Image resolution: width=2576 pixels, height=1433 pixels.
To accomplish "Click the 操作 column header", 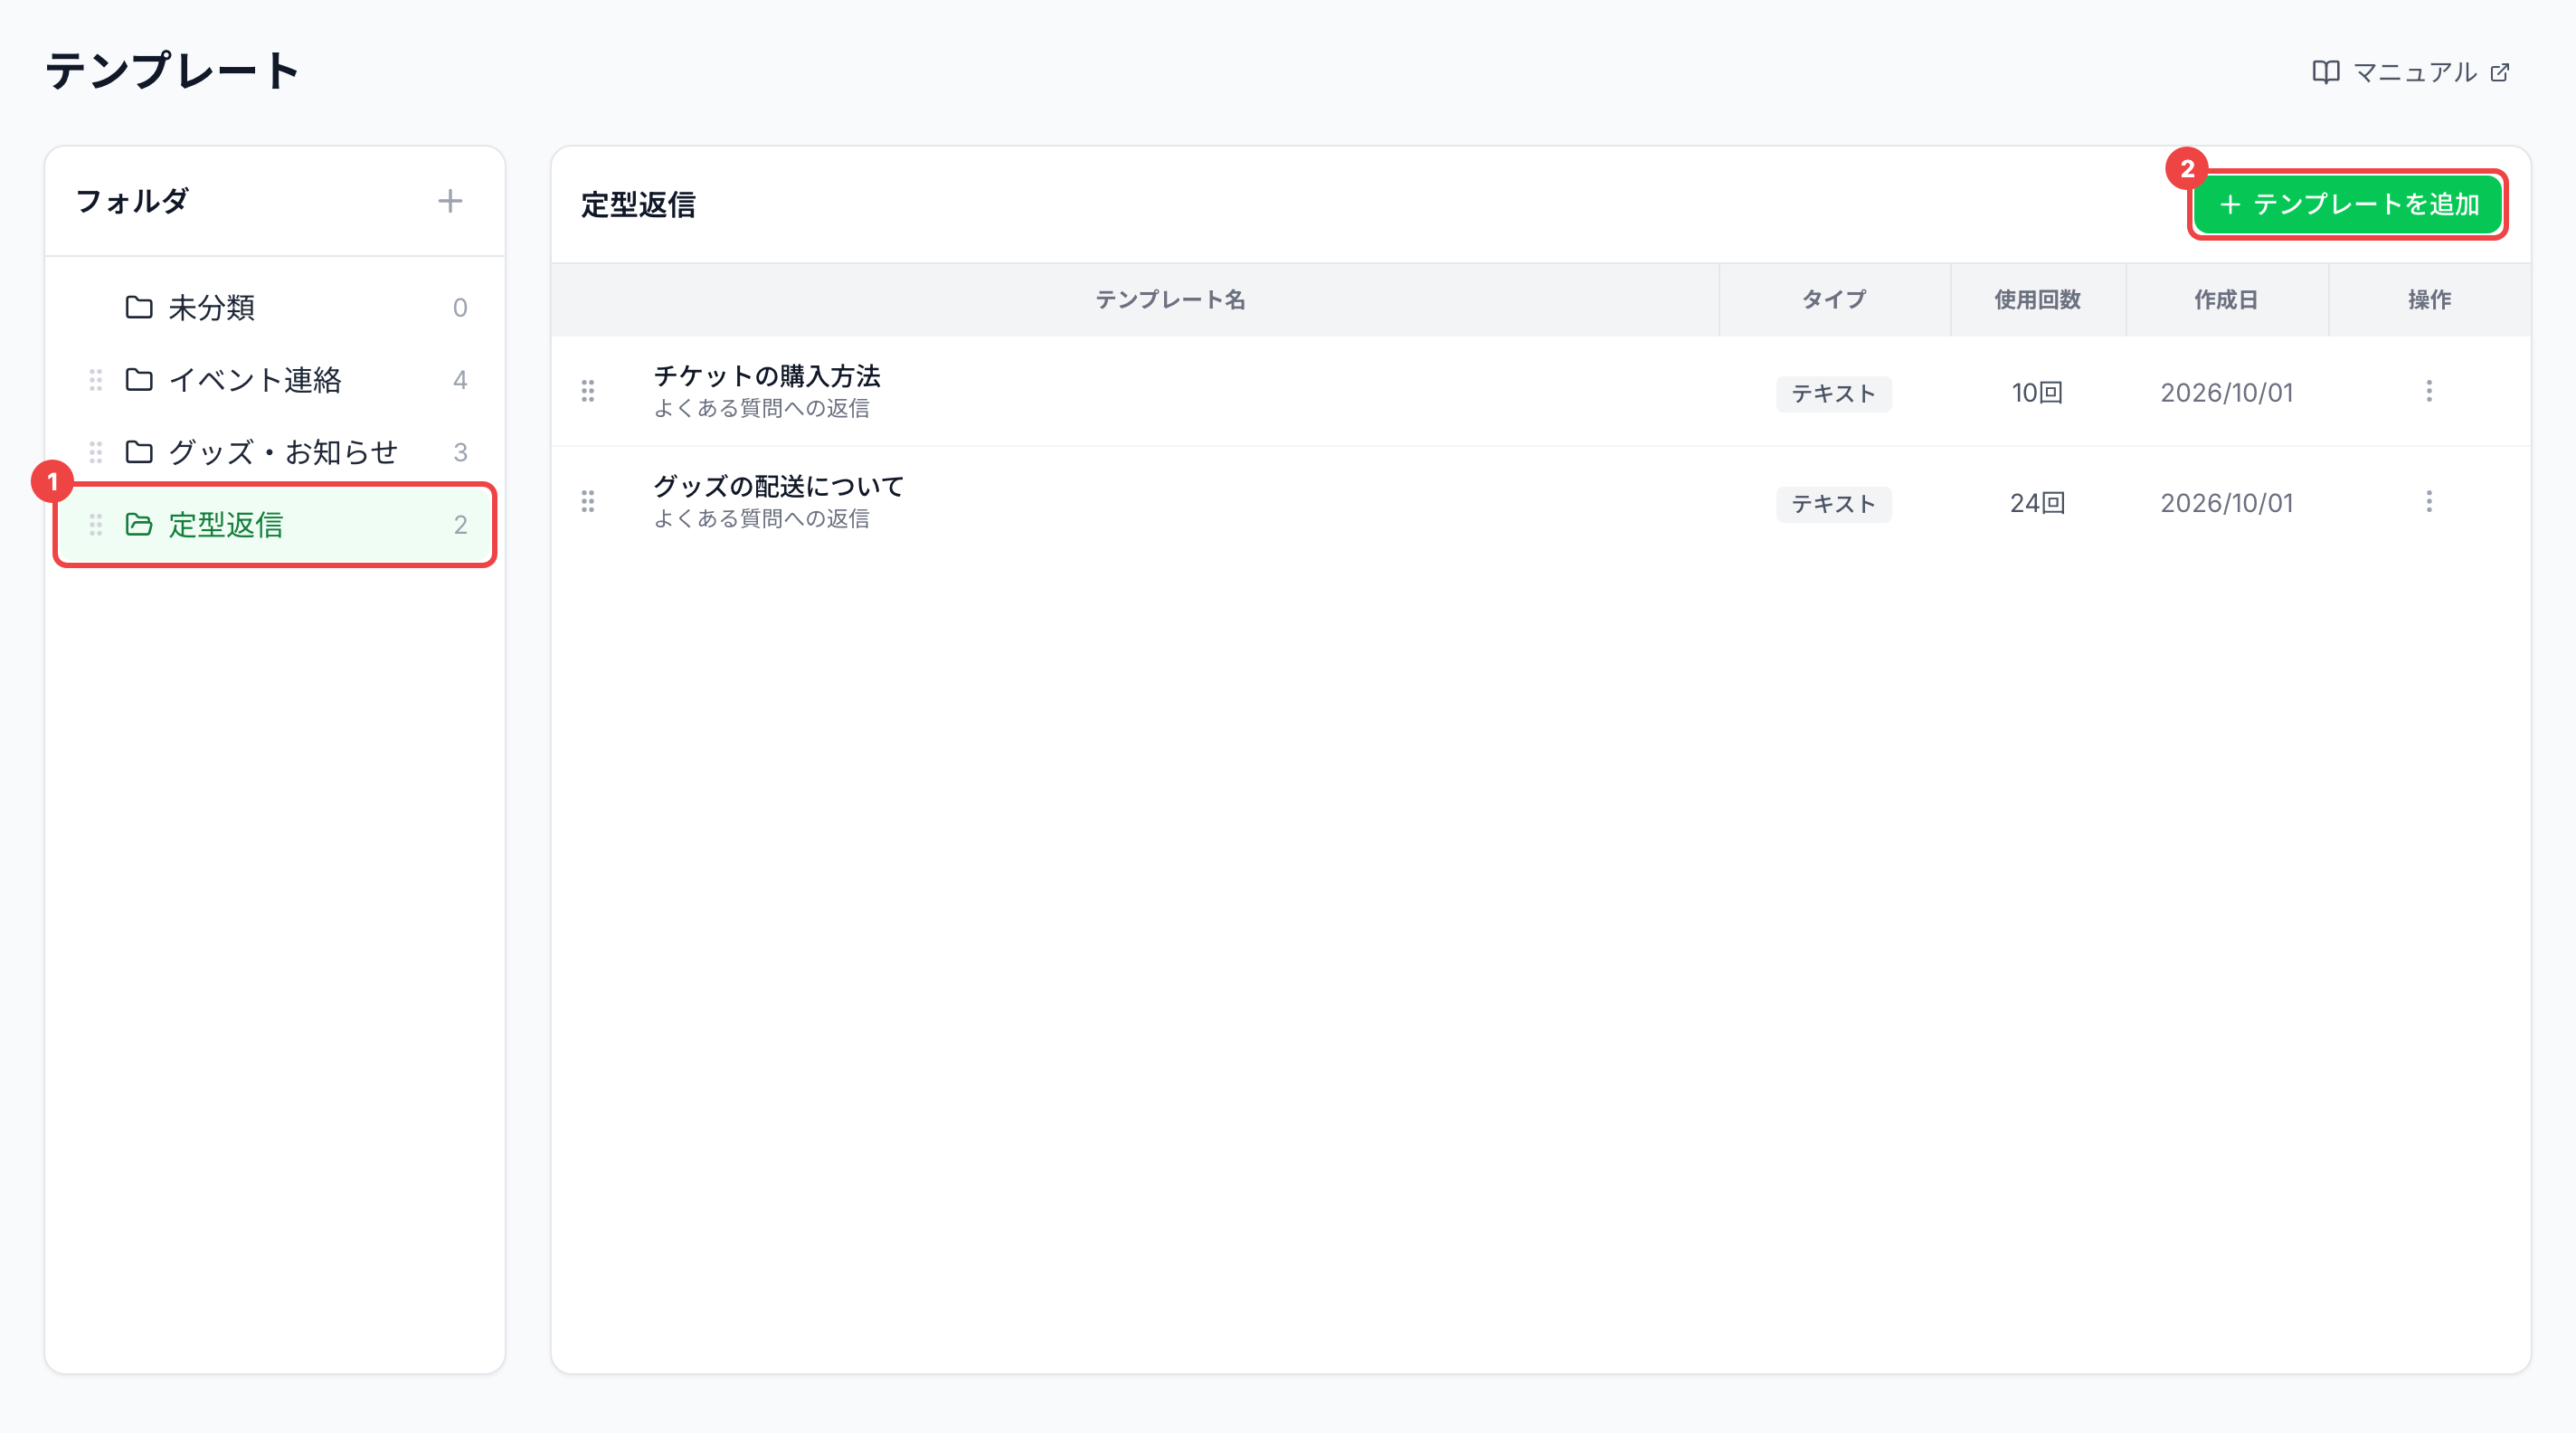I will (2429, 300).
